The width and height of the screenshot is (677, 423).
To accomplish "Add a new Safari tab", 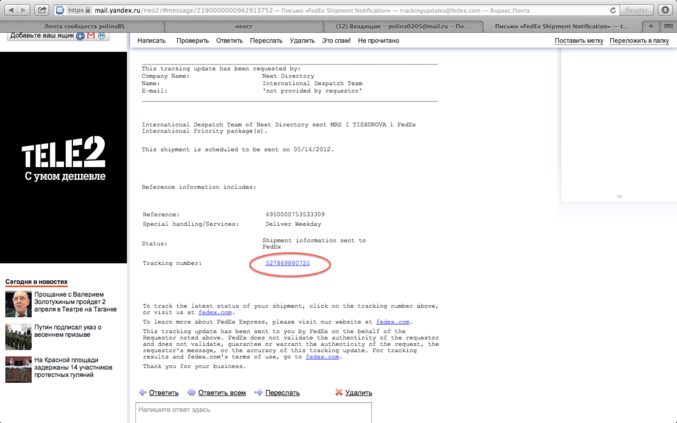I will click(651, 26).
